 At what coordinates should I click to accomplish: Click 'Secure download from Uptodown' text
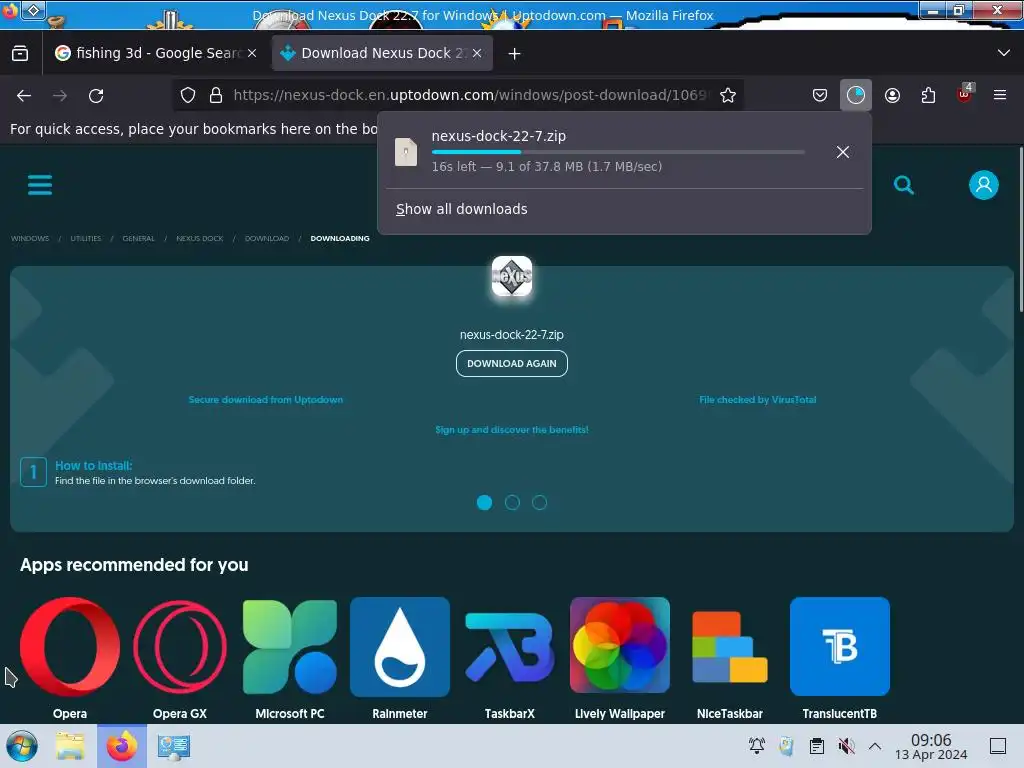[266, 400]
